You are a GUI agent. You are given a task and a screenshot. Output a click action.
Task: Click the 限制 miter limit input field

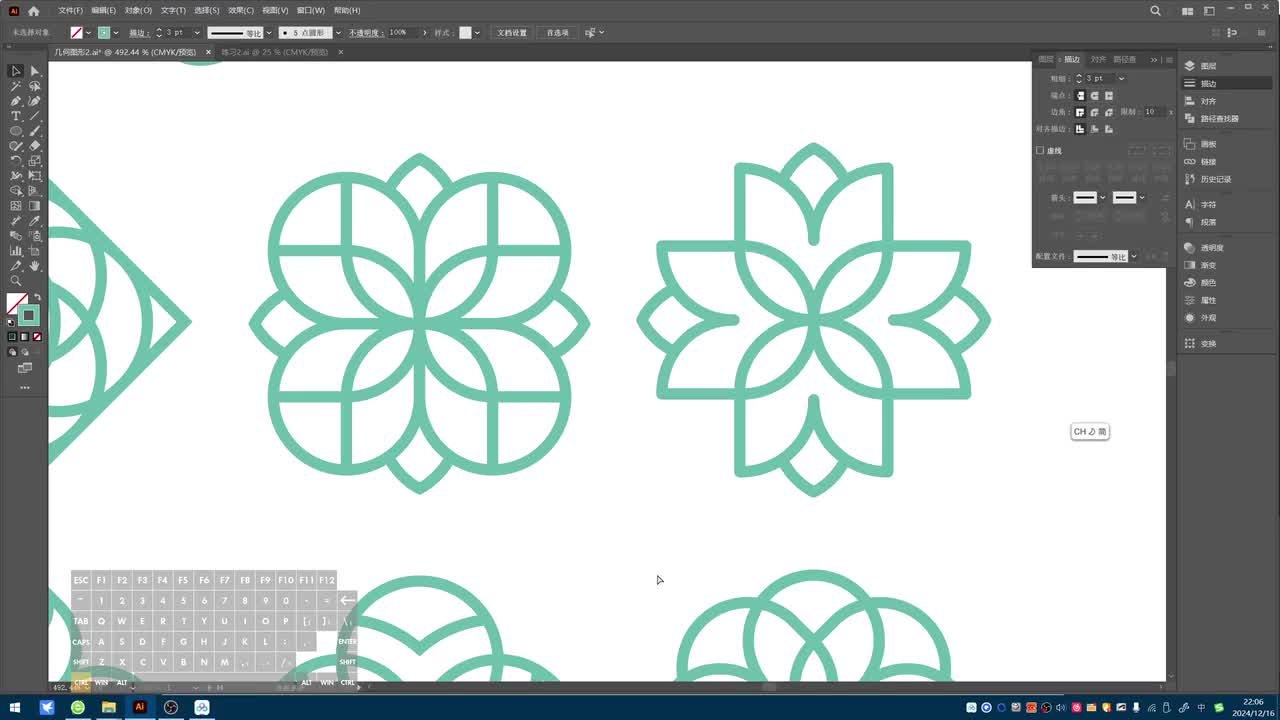click(1153, 112)
